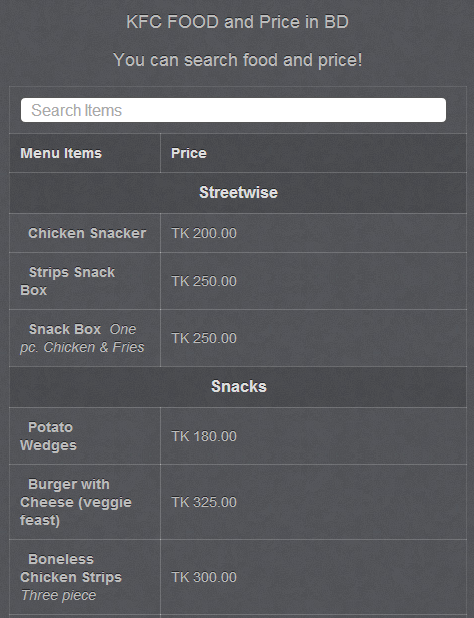Screen dimensions: 474x618
Task: Select the Strips Snack Box item
Action: point(67,281)
